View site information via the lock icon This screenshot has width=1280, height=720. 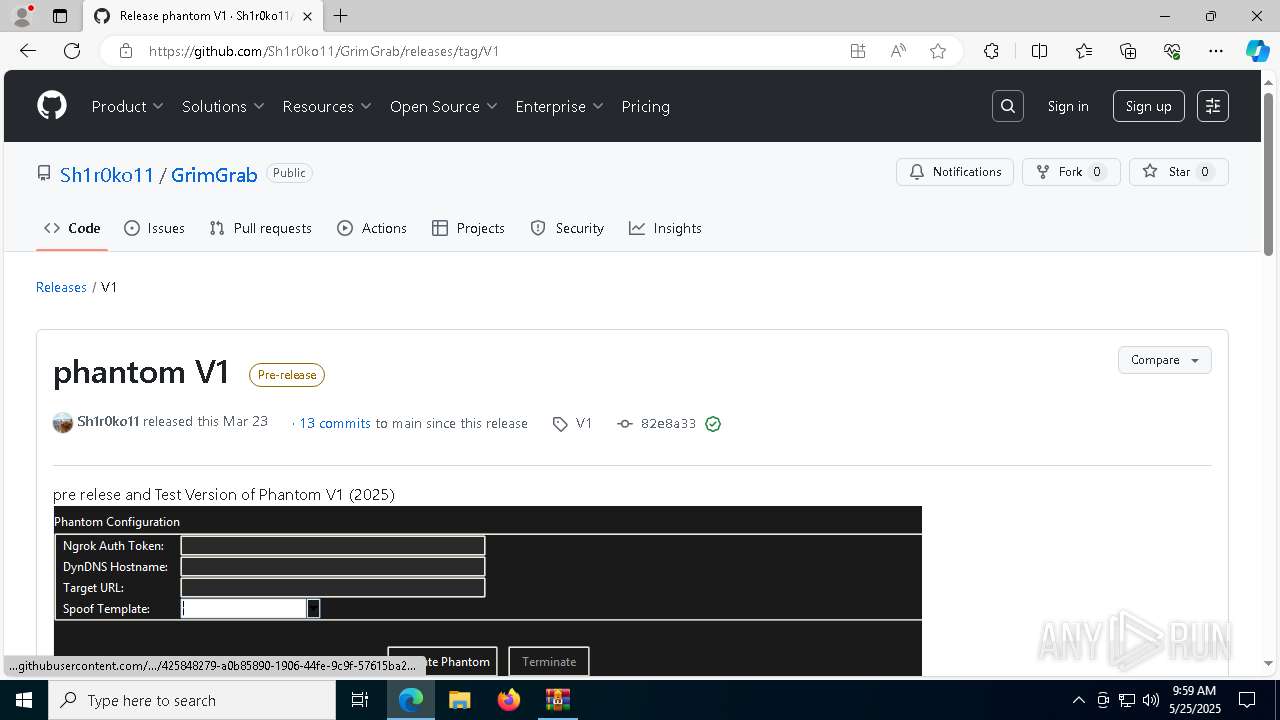(126, 51)
